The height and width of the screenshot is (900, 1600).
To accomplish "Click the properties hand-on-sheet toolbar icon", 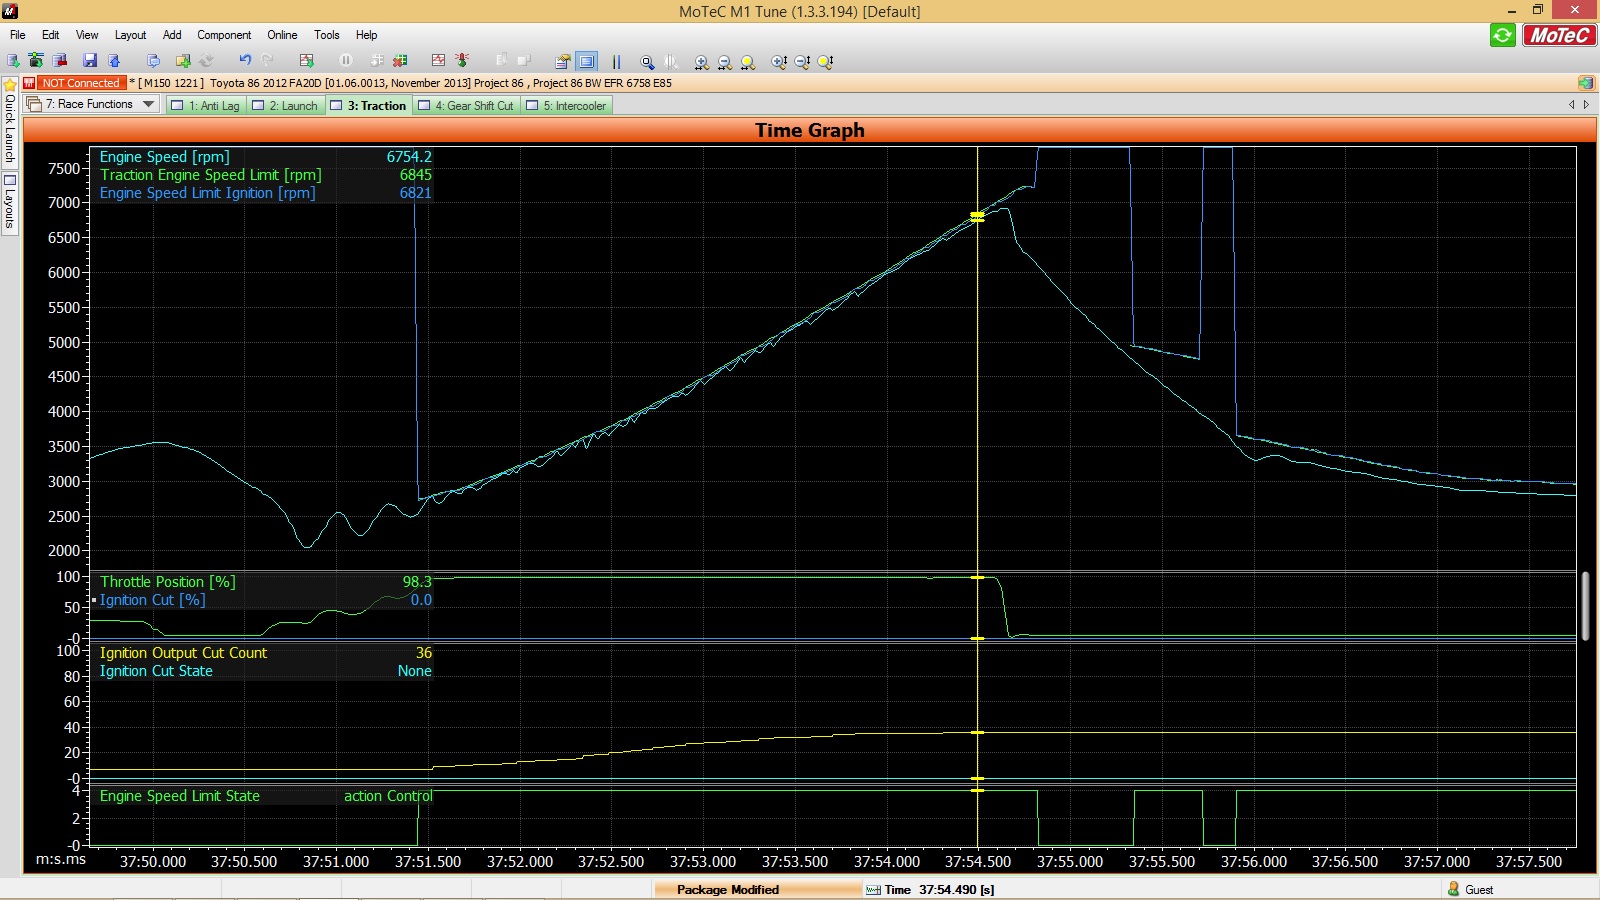I will click(562, 61).
